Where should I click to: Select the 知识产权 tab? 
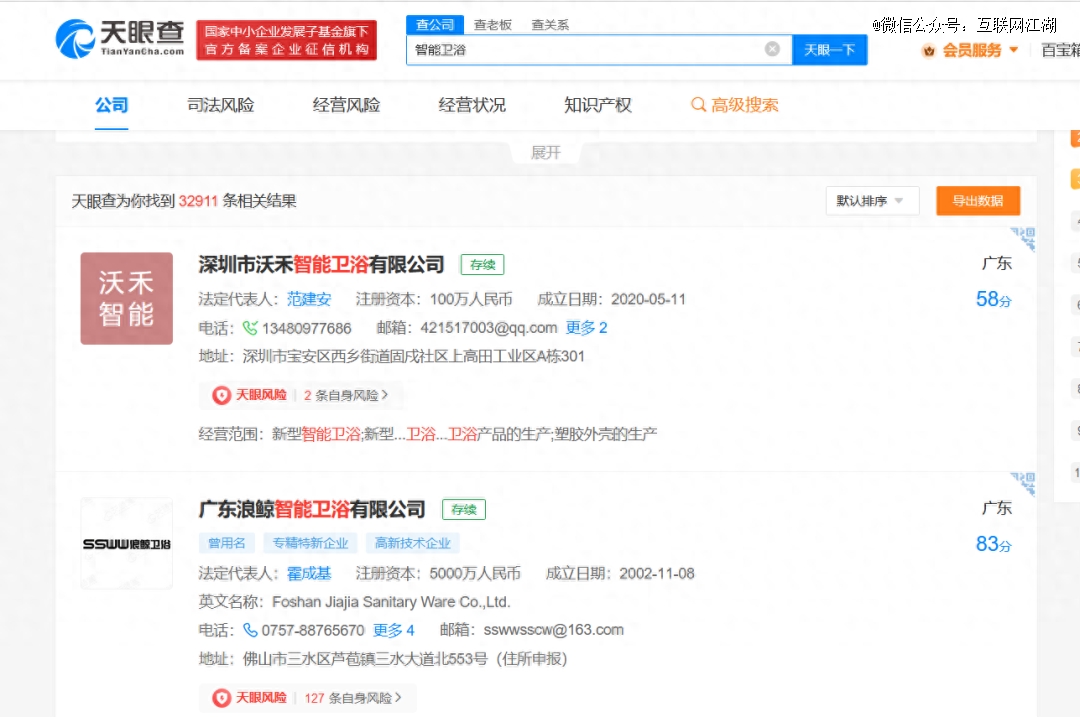597,105
